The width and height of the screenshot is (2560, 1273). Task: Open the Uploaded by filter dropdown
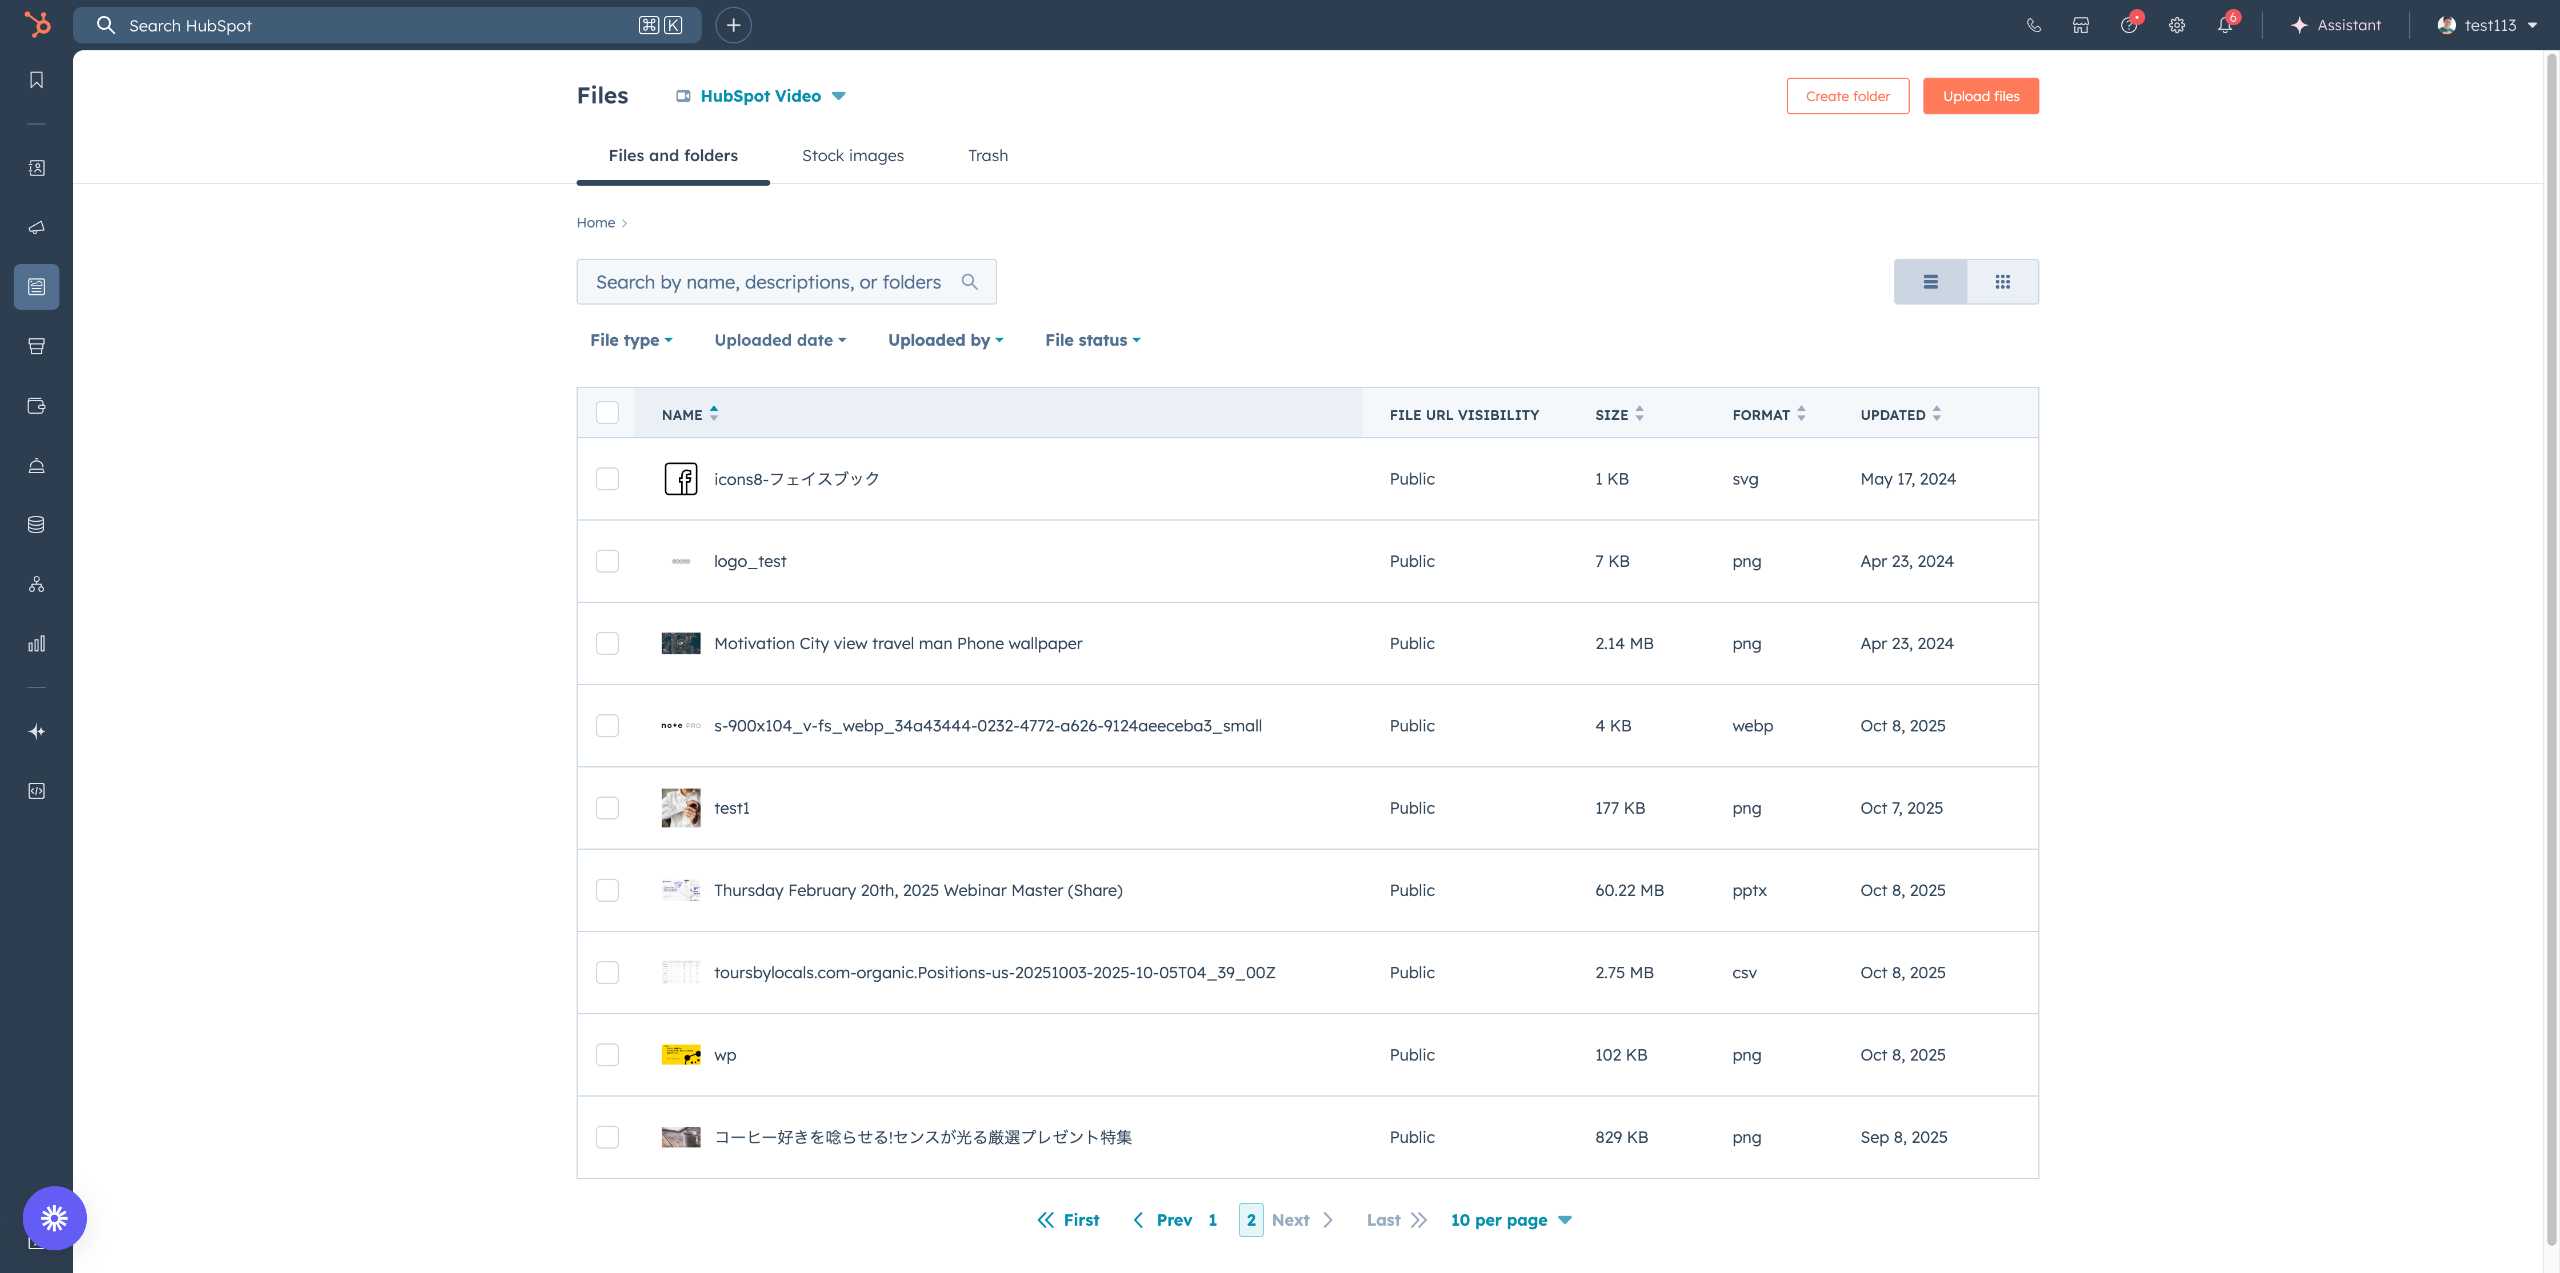[945, 340]
